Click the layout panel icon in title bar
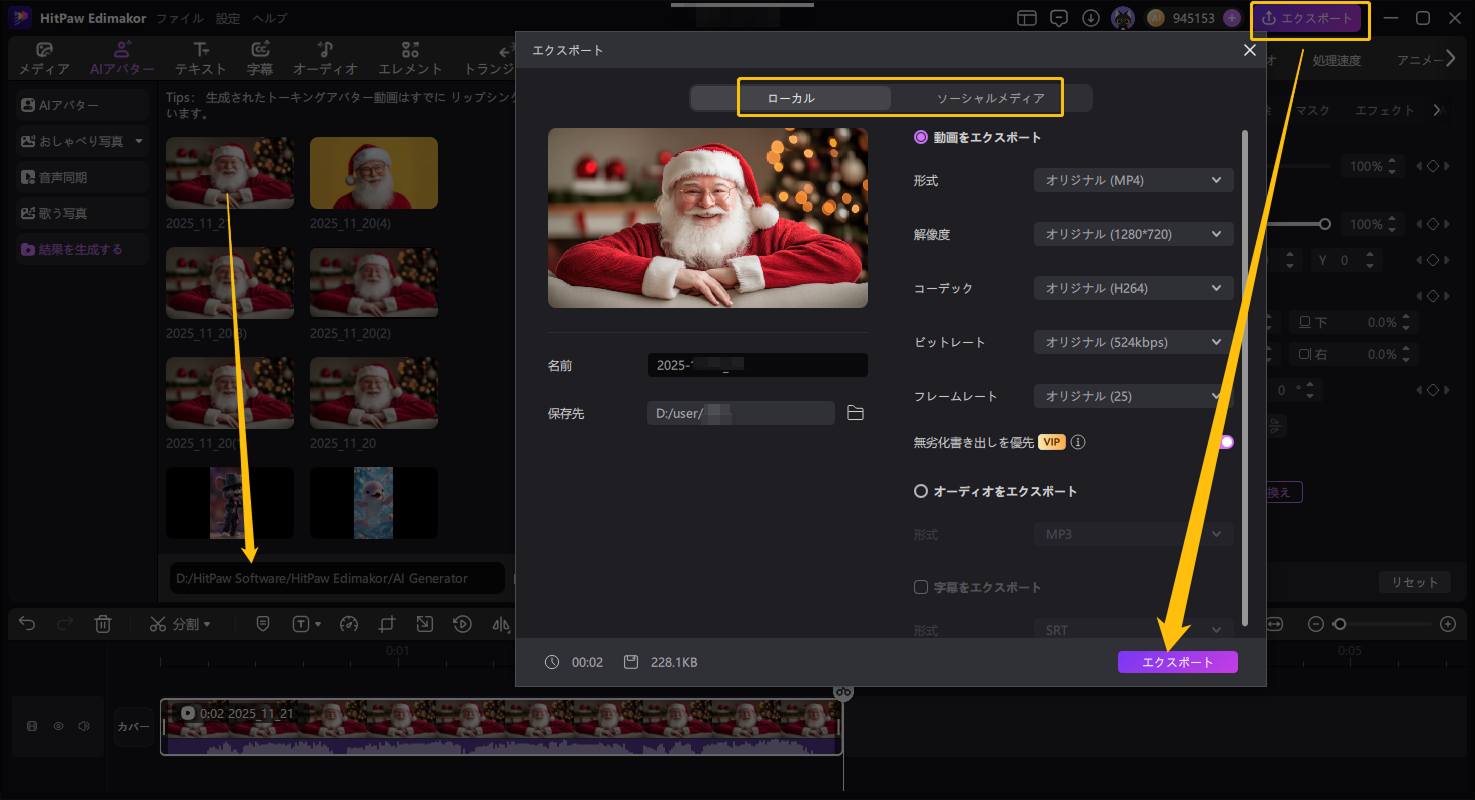This screenshot has height=800, width=1475. click(1027, 18)
